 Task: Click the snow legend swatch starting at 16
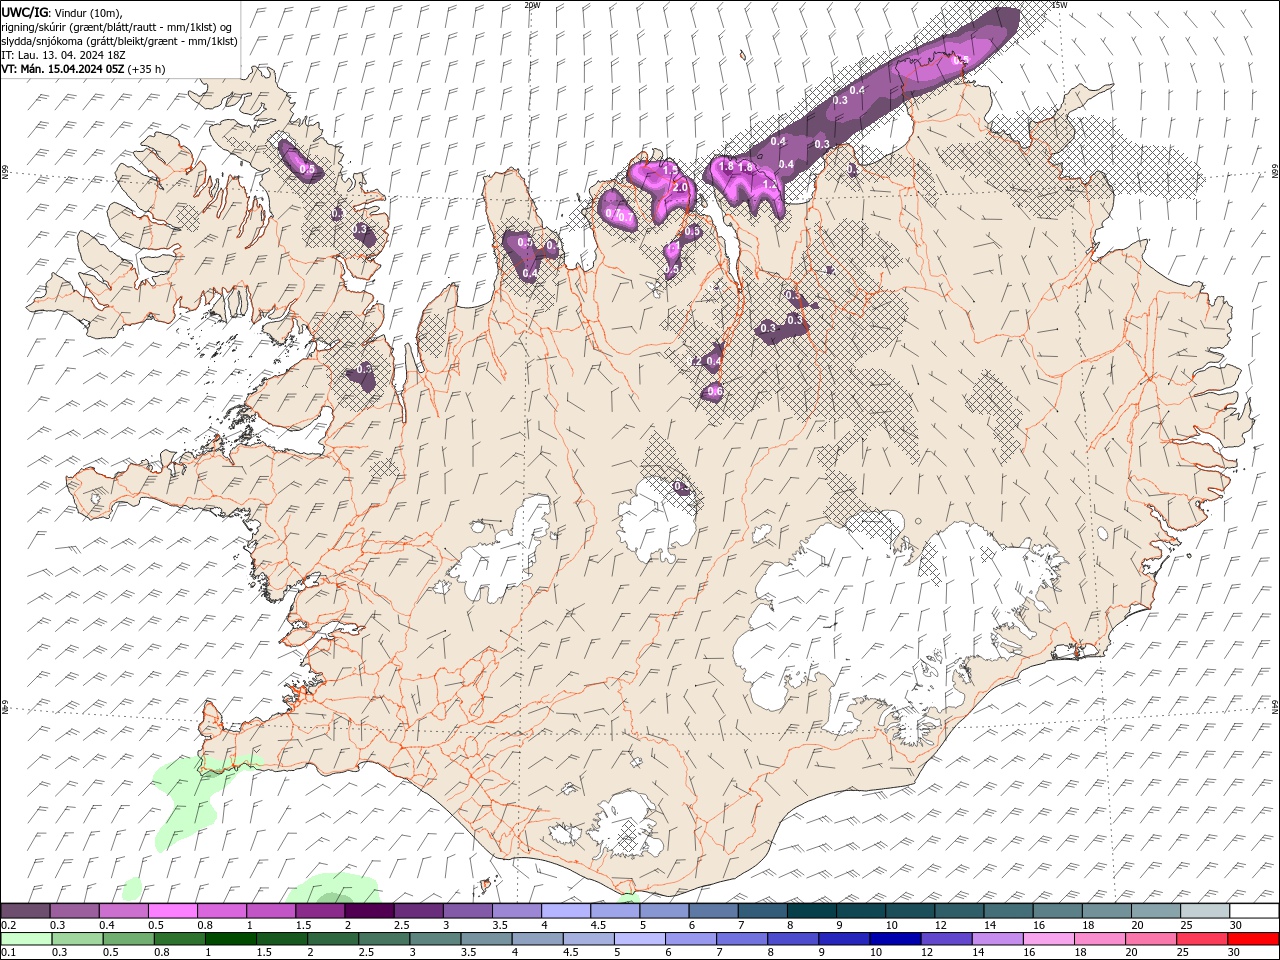1058,911
